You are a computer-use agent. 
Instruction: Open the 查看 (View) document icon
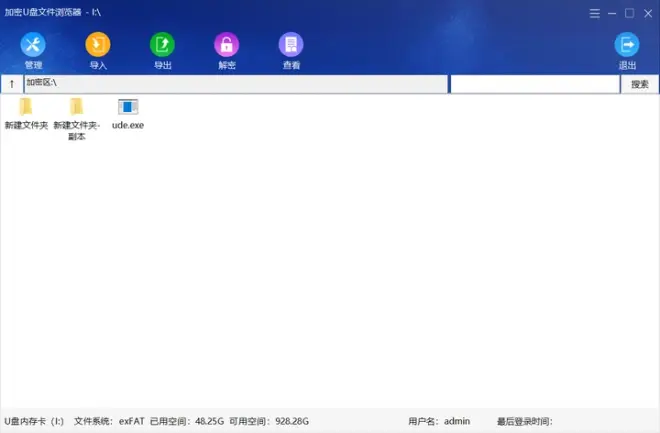coord(291,46)
